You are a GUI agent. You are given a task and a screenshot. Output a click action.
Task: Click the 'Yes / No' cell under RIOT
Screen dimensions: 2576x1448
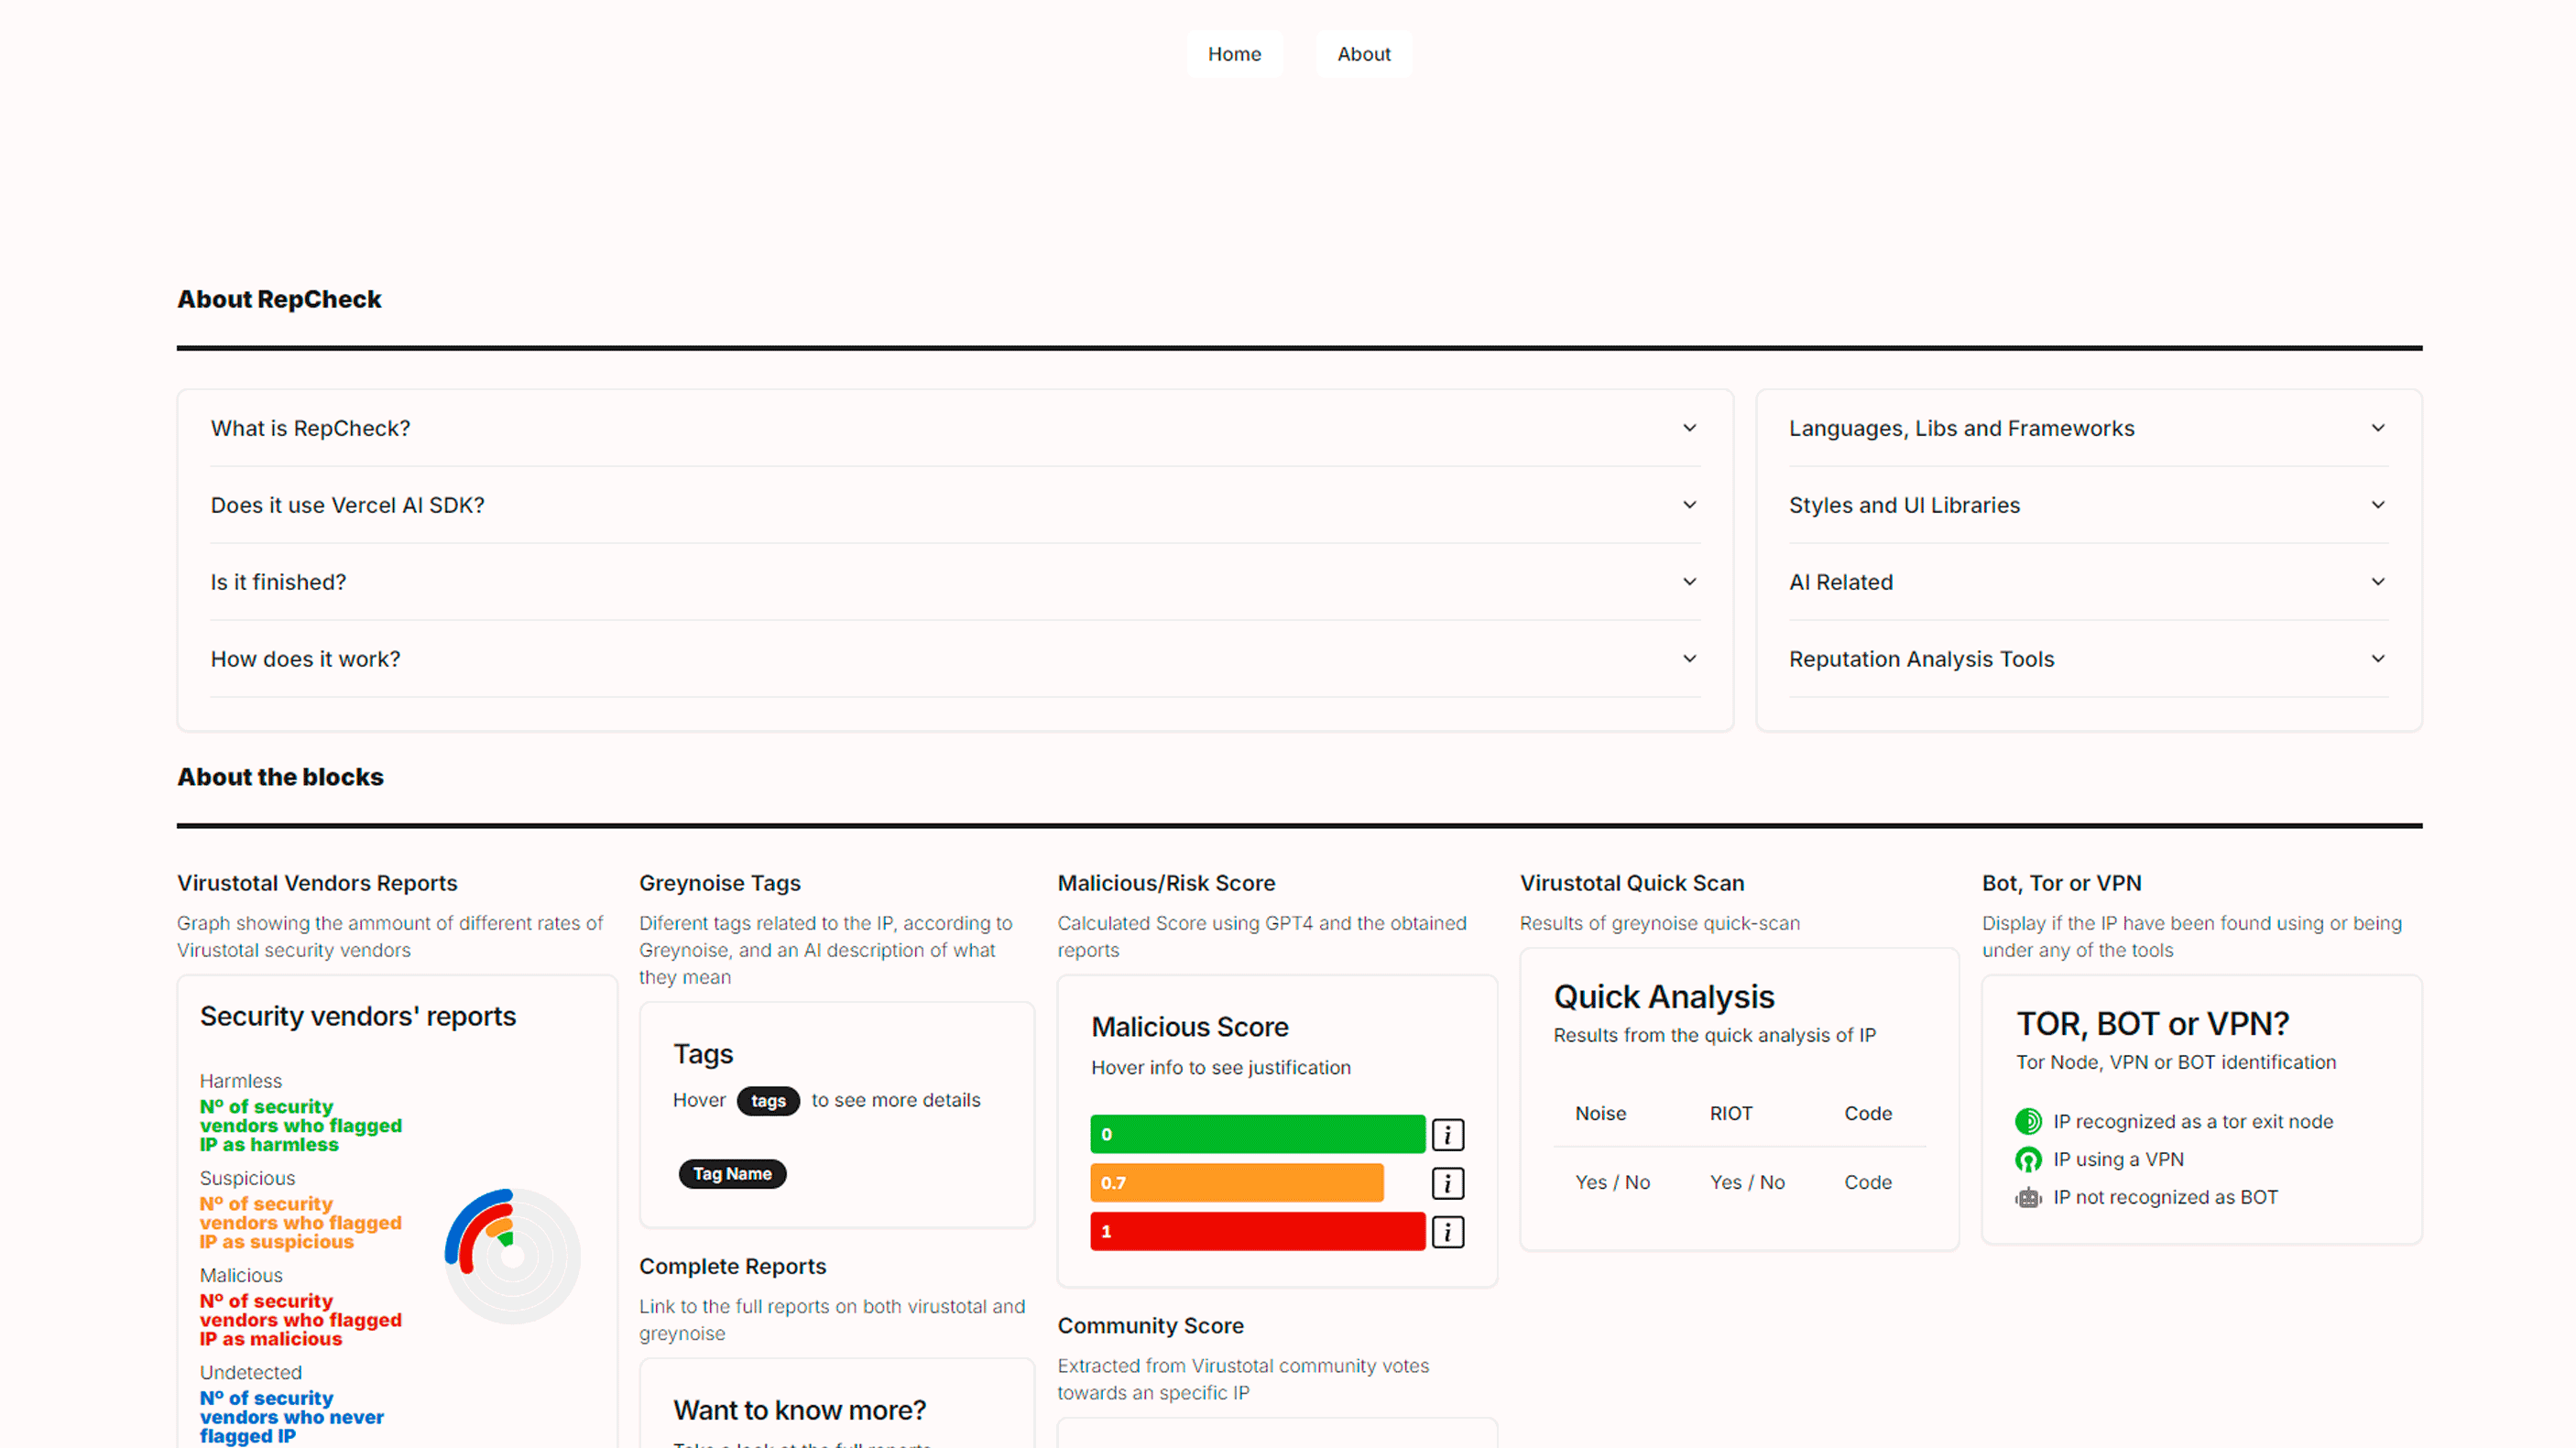click(1747, 1182)
